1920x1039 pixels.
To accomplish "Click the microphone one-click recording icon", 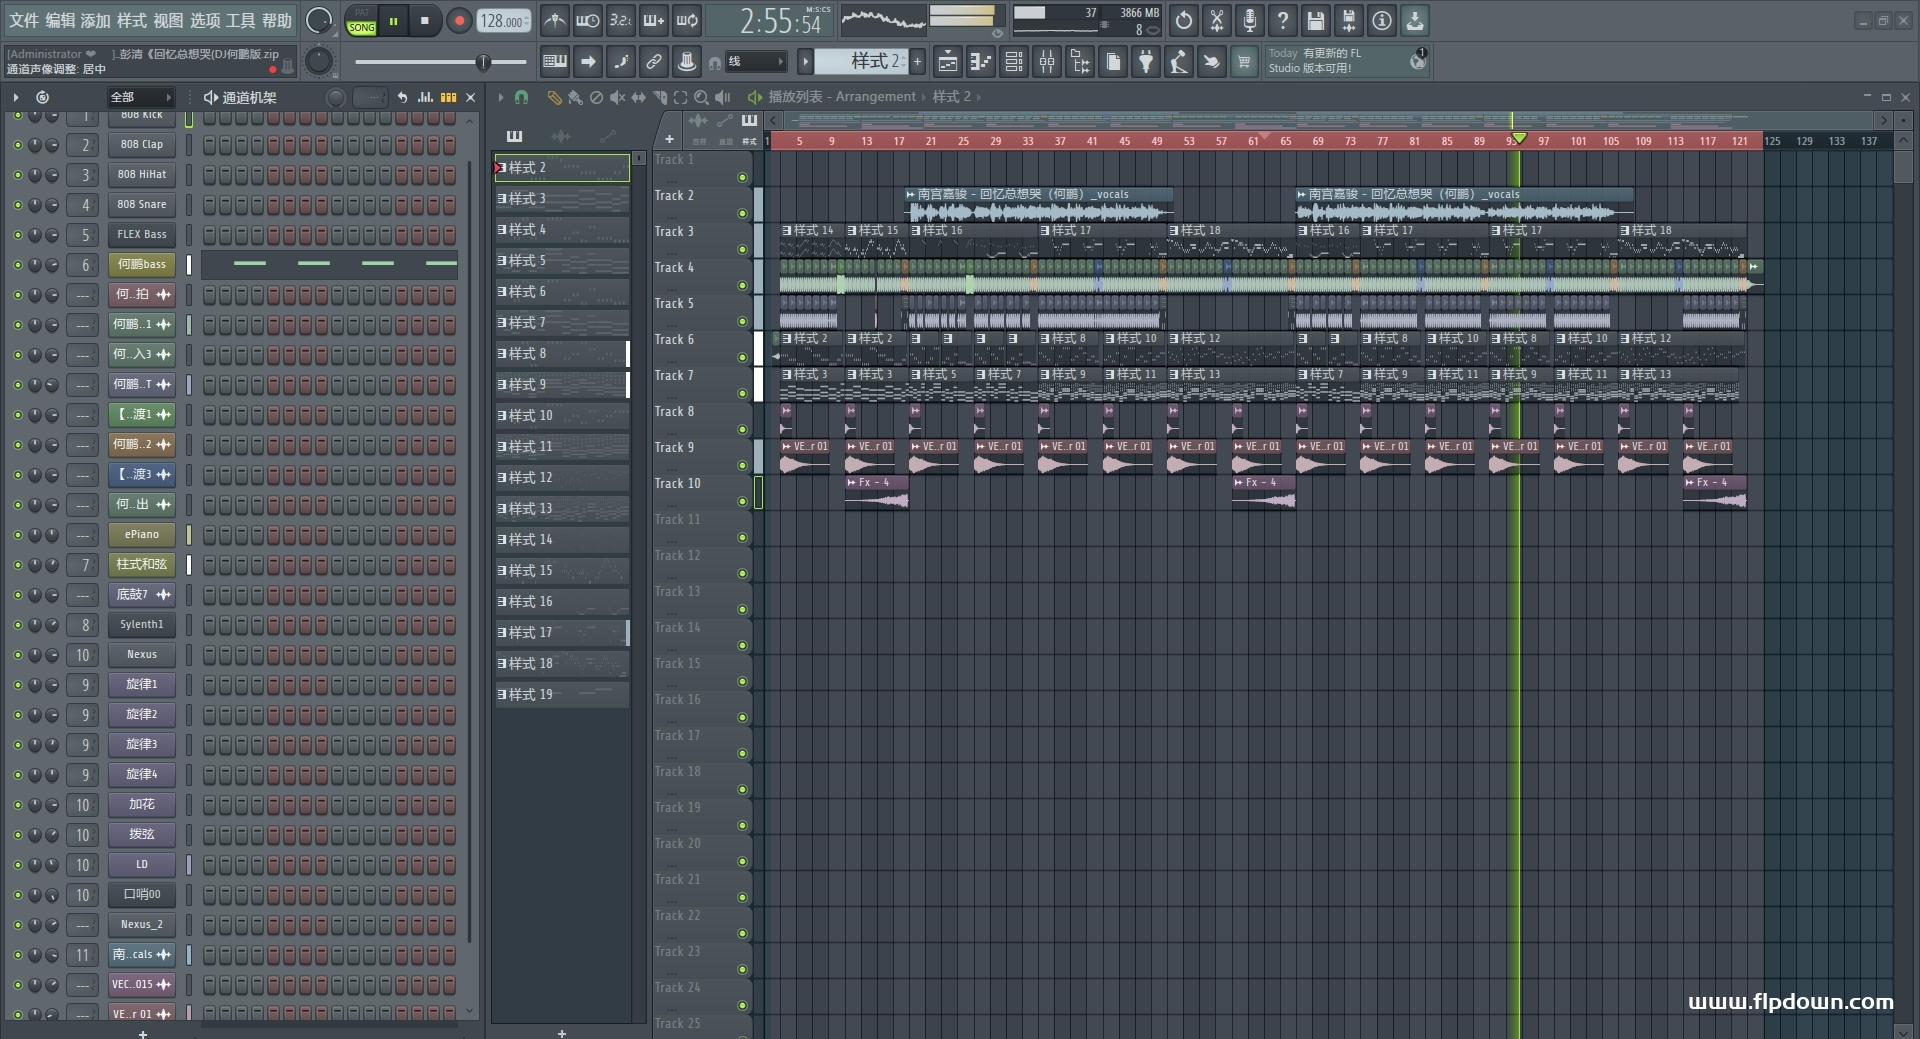I will pos(1249,20).
